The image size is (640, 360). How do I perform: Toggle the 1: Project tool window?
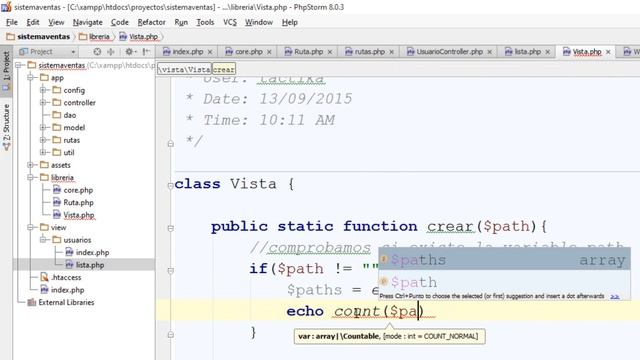tap(6, 71)
